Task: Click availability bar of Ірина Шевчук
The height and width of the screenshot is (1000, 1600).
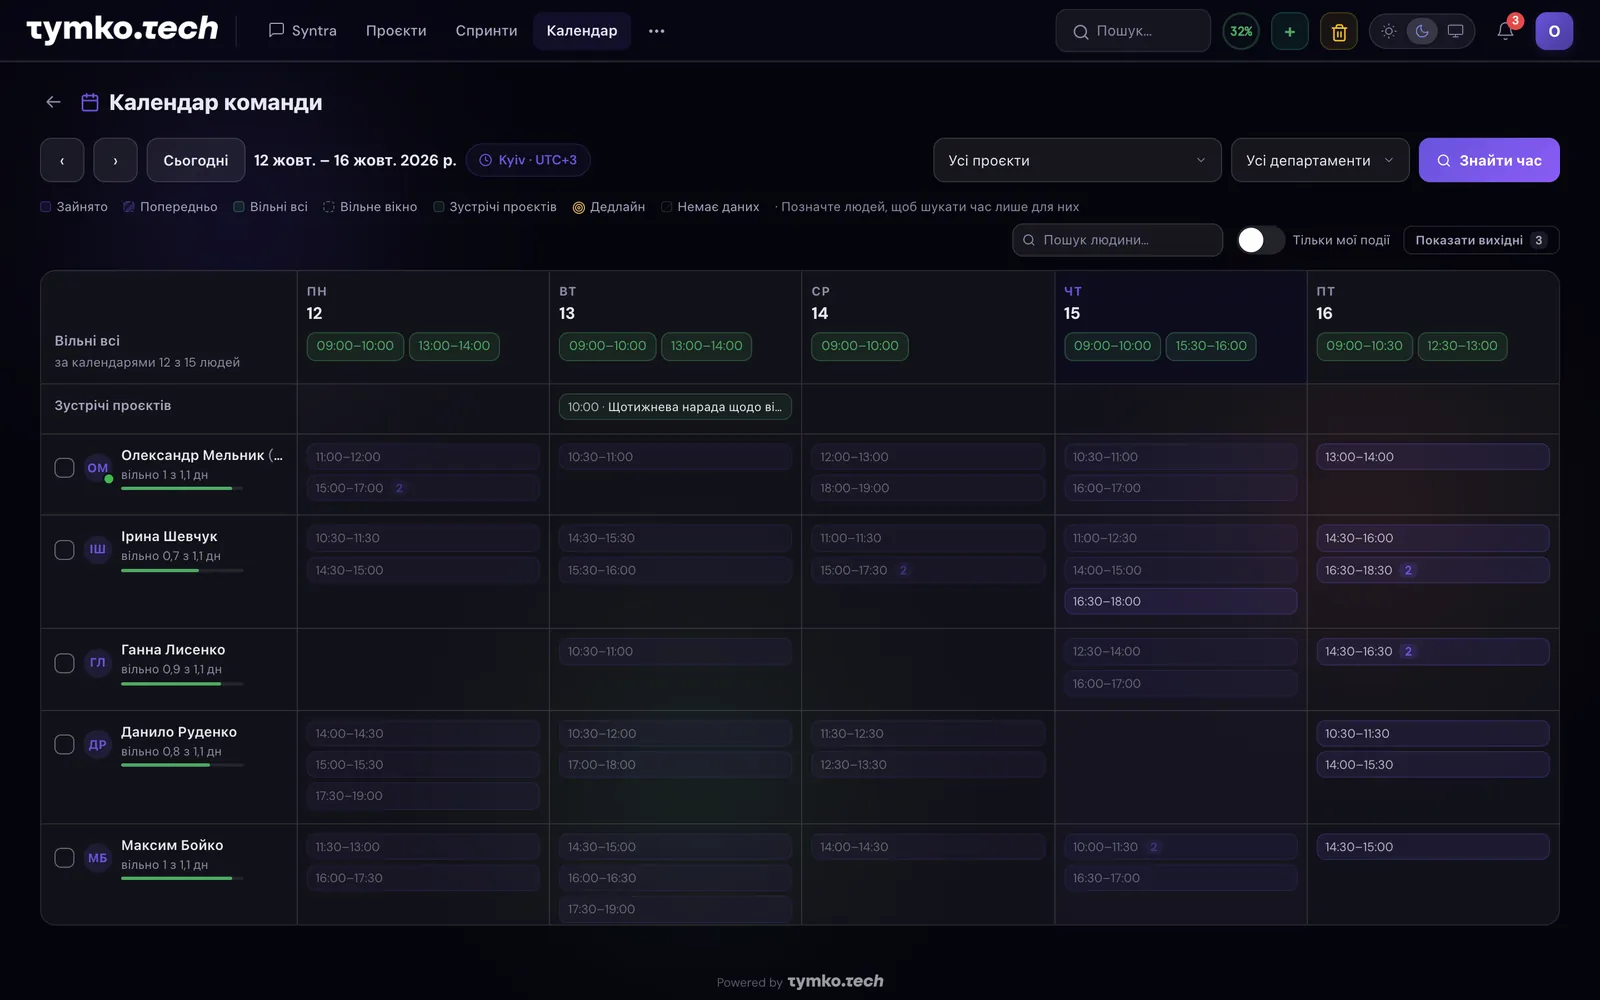Action: [182, 570]
